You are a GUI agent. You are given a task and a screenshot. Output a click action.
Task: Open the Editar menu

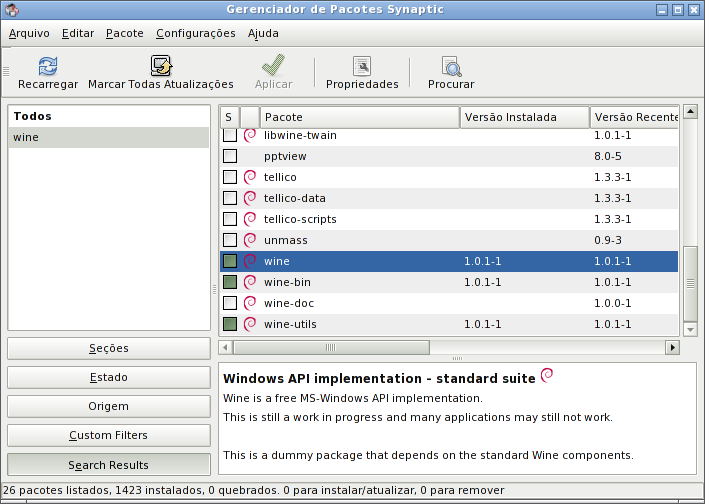click(78, 33)
